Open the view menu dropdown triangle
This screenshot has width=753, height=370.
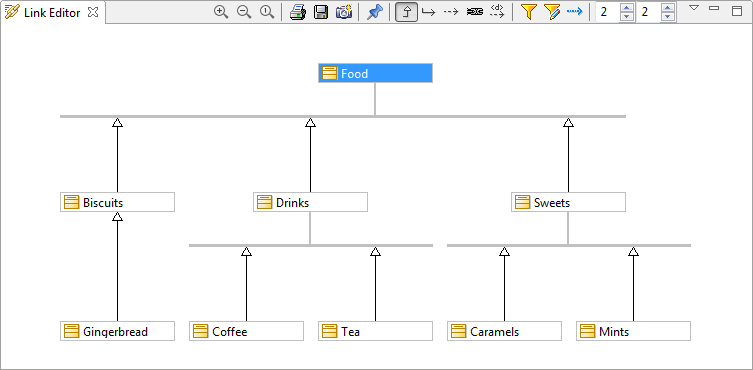click(693, 8)
